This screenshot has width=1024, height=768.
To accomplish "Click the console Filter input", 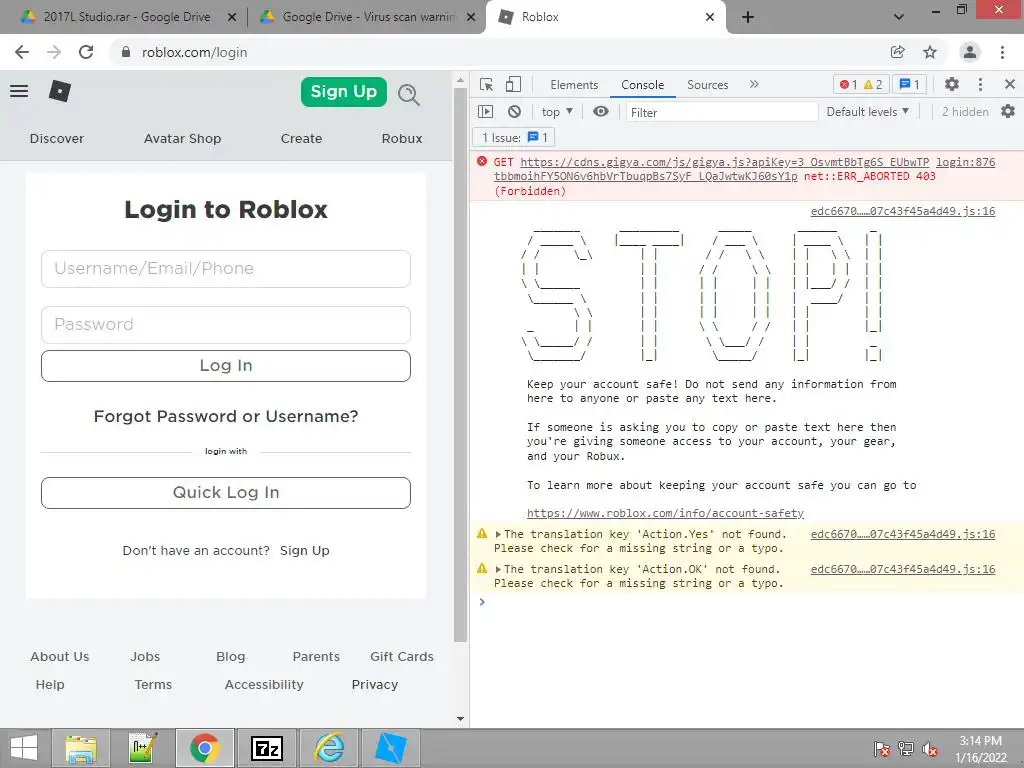I will click(x=722, y=112).
